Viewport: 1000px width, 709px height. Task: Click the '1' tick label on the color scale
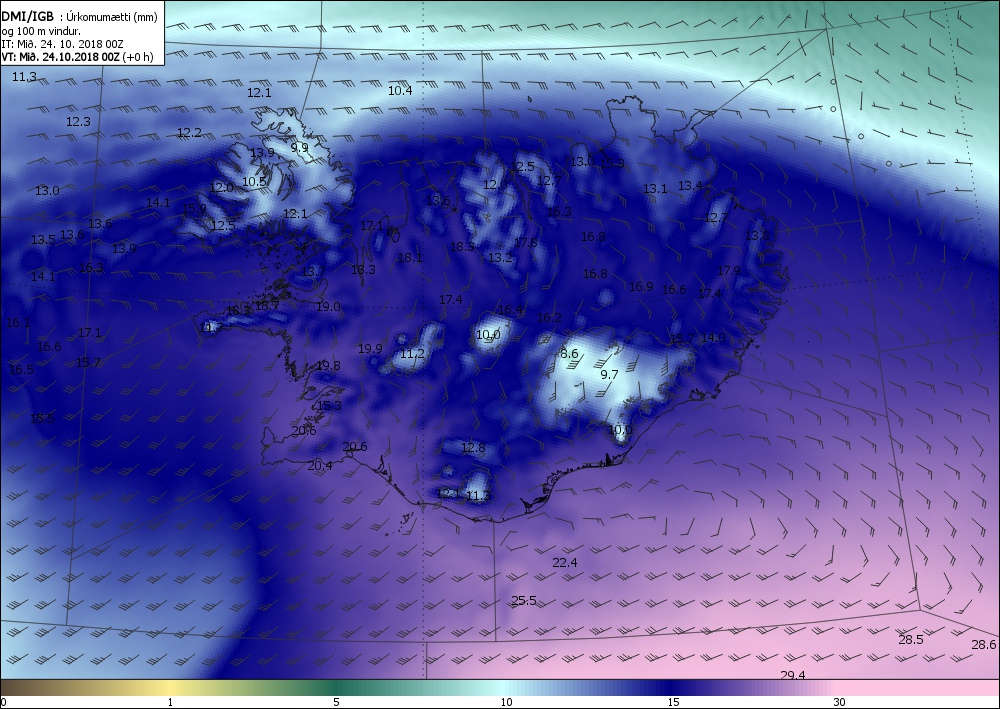point(170,703)
